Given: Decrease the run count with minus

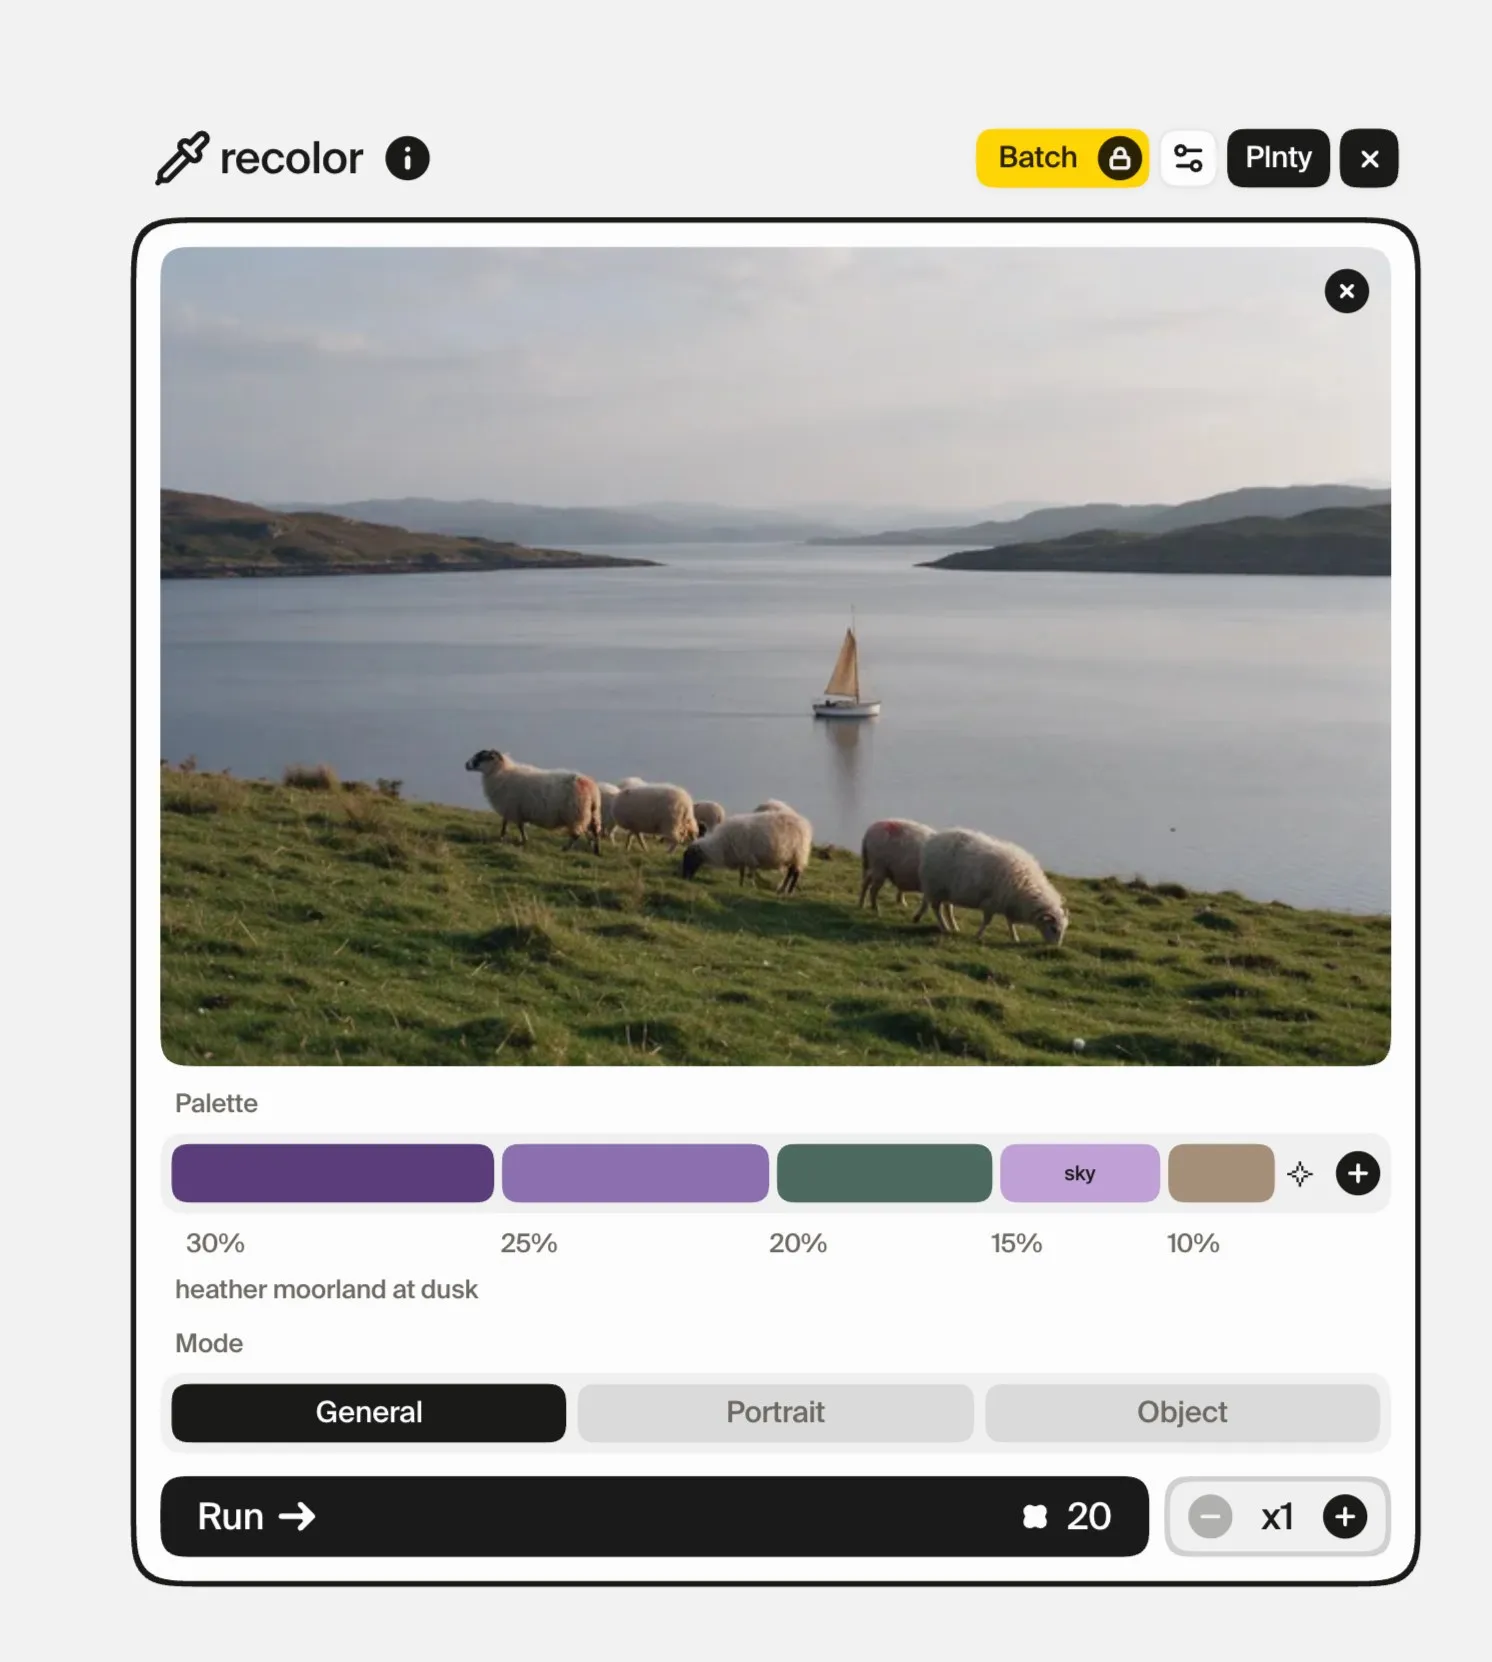Looking at the screenshot, I should tap(1210, 1516).
